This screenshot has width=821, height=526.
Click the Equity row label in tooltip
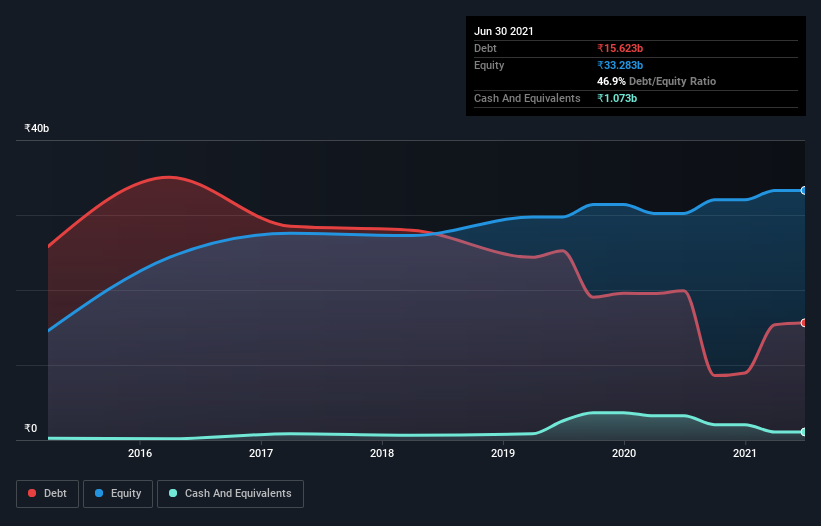coord(489,65)
